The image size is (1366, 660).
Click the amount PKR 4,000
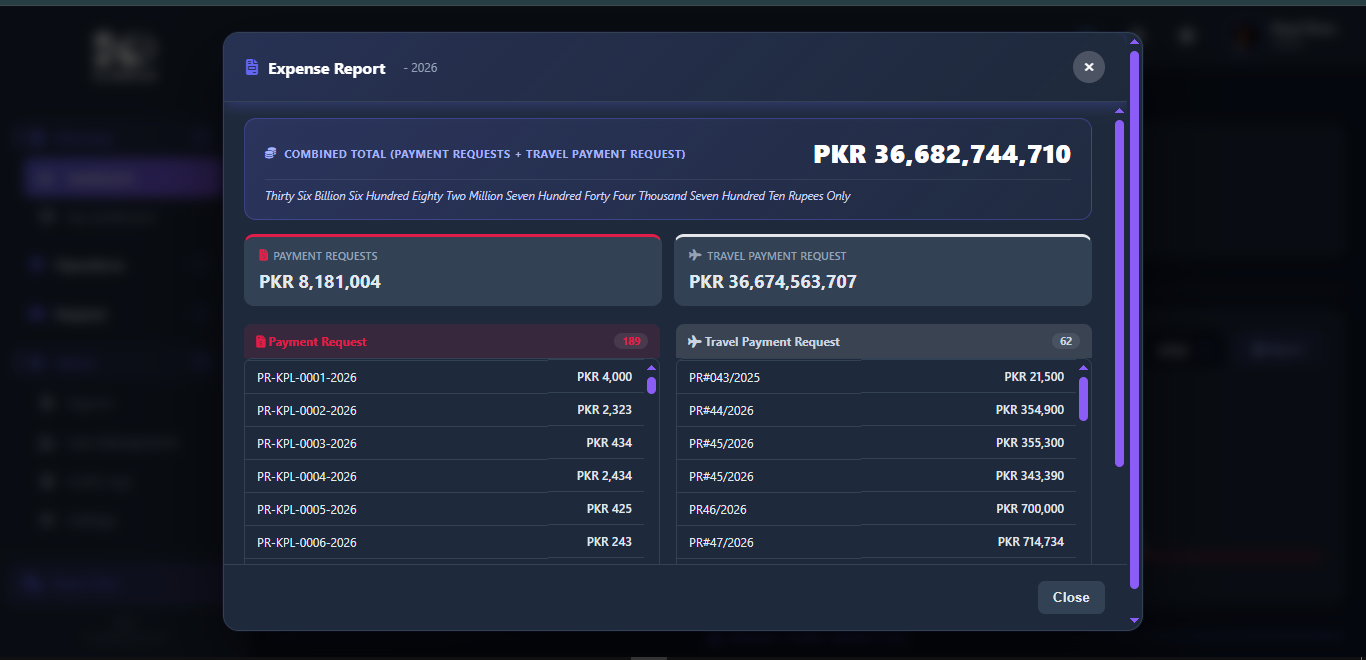(x=604, y=377)
